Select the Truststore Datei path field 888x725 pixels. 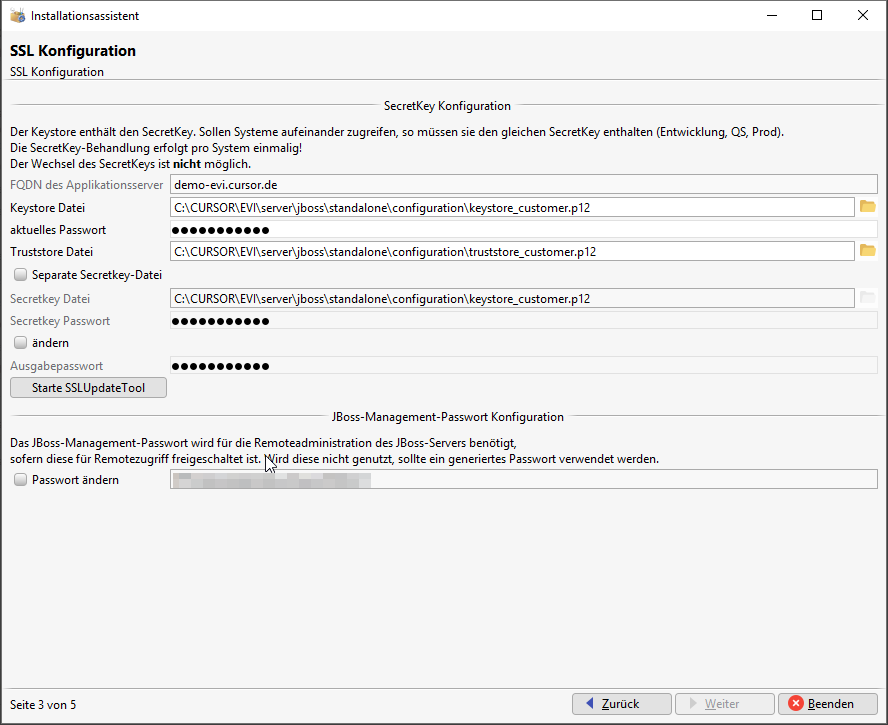tap(512, 252)
